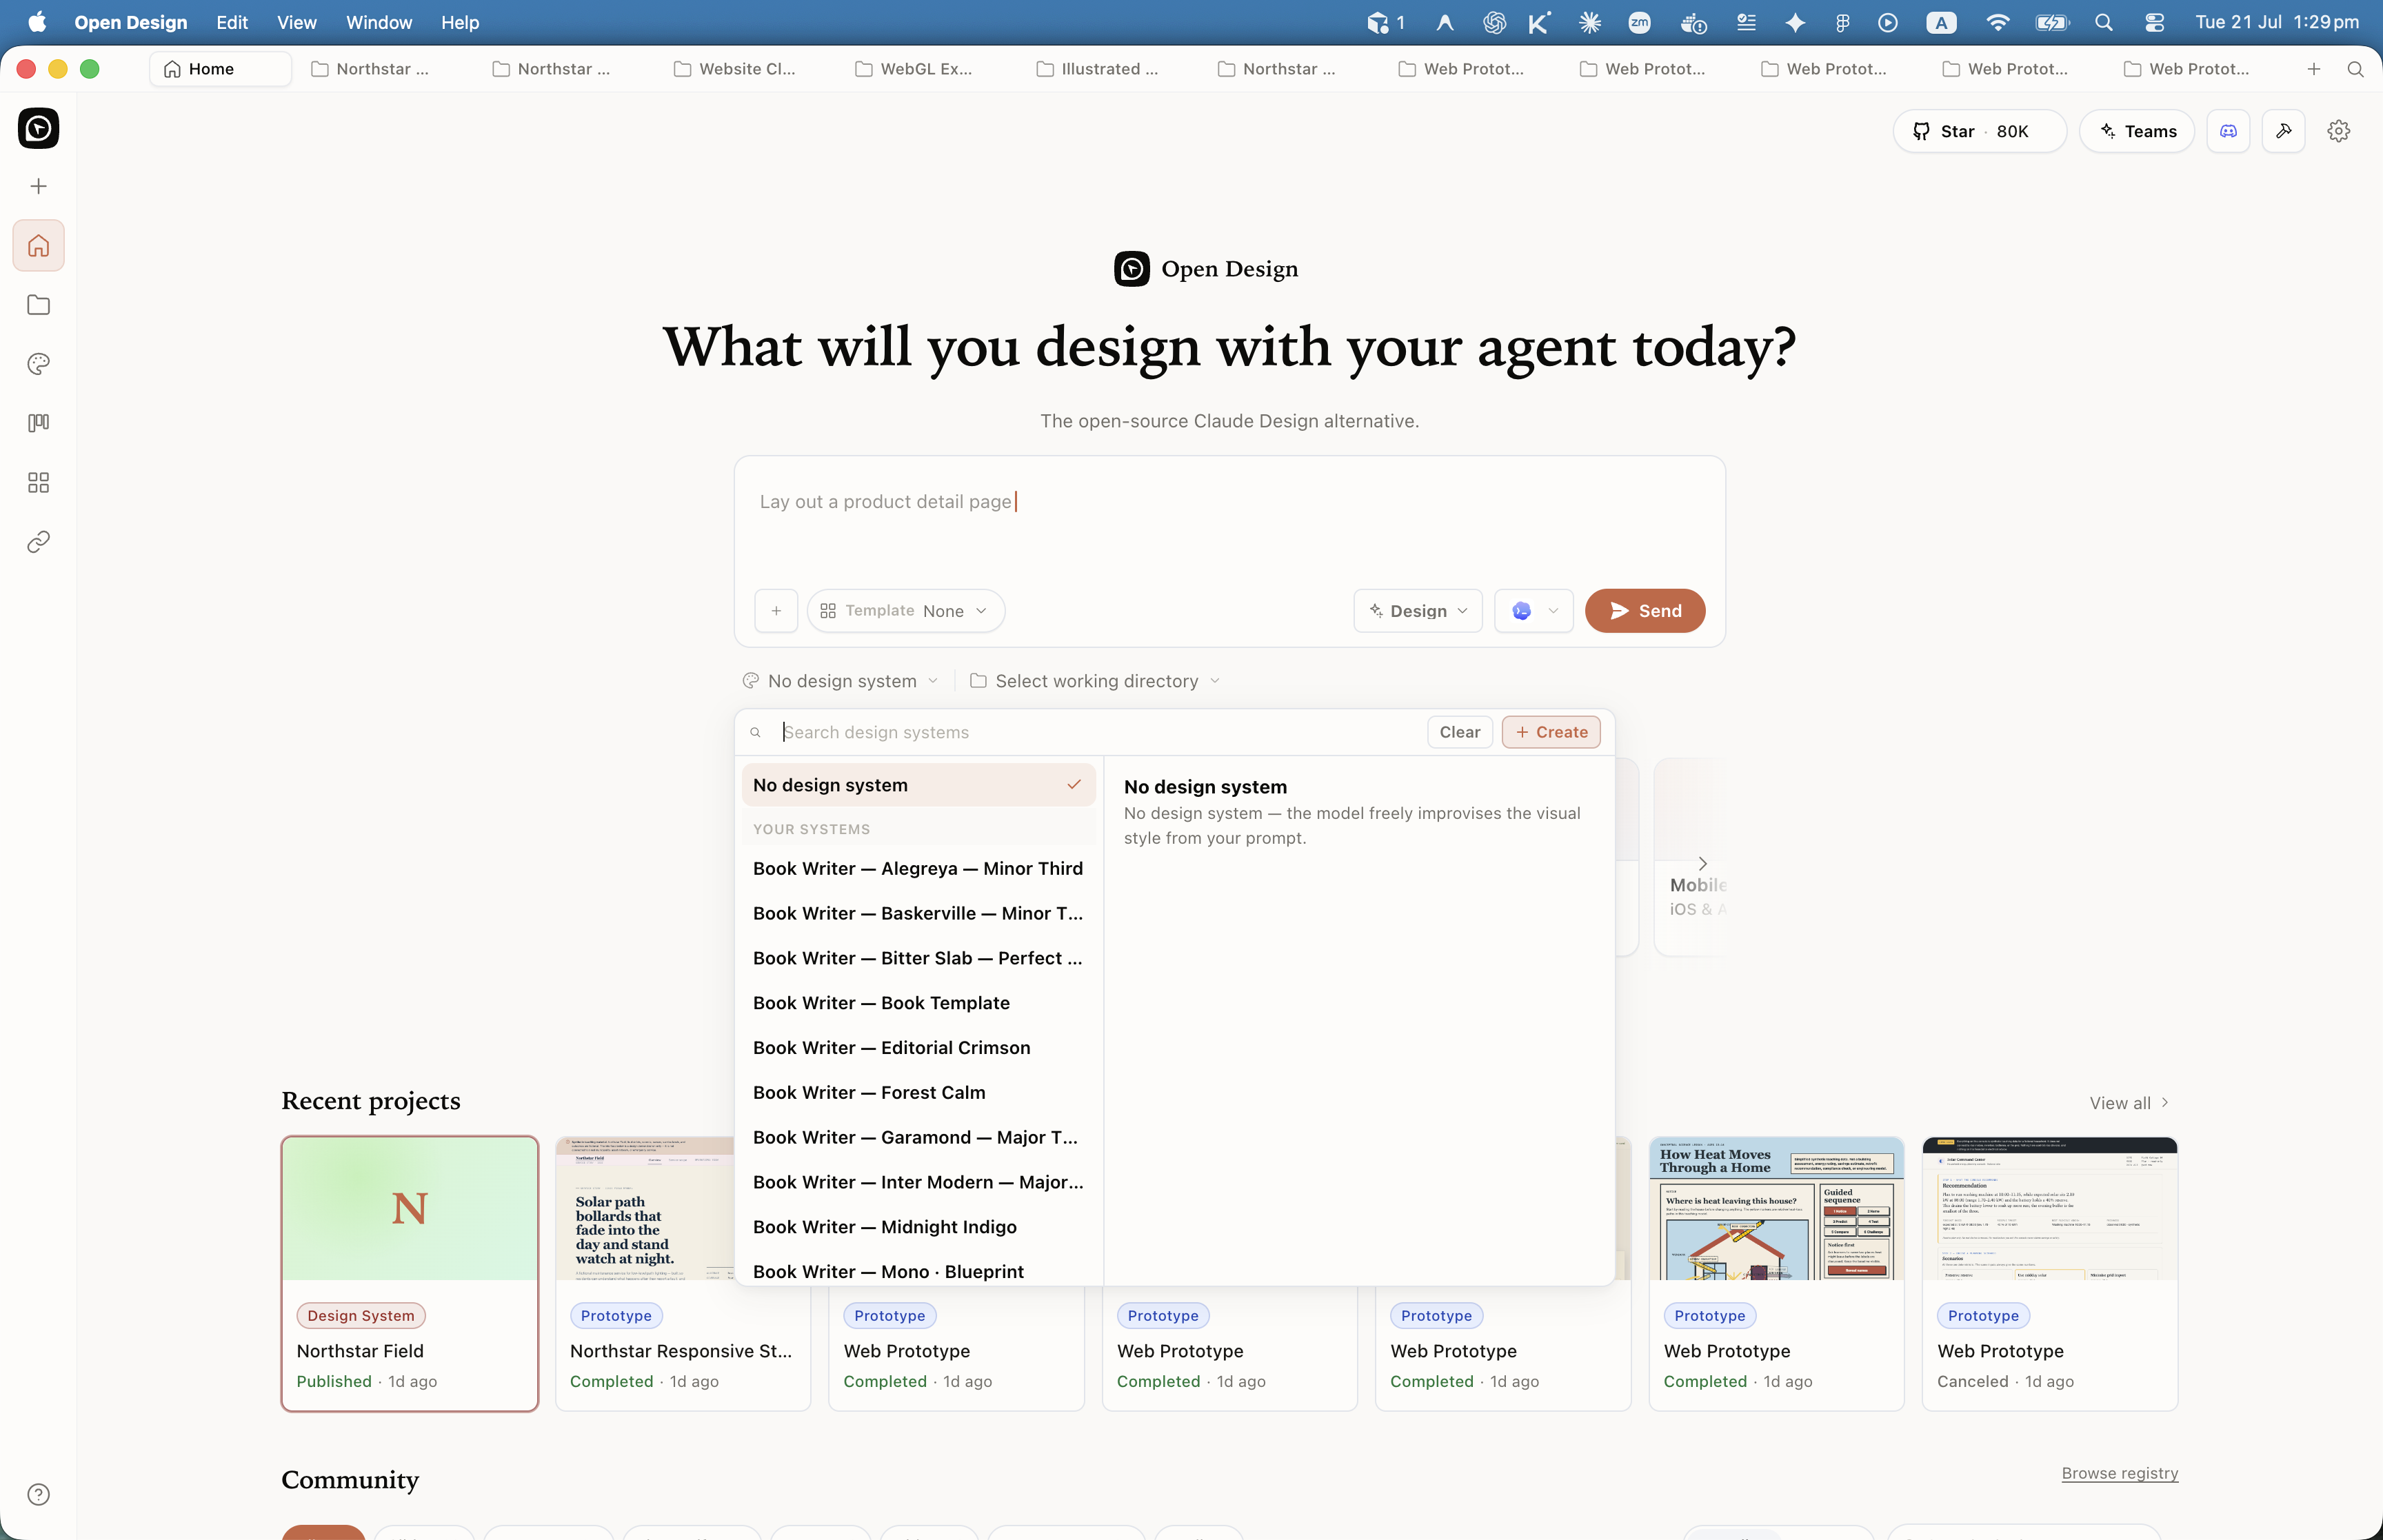Open macOS Spotlight search icon
The height and width of the screenshot is (1540, 2383).
coord(2103,22)
